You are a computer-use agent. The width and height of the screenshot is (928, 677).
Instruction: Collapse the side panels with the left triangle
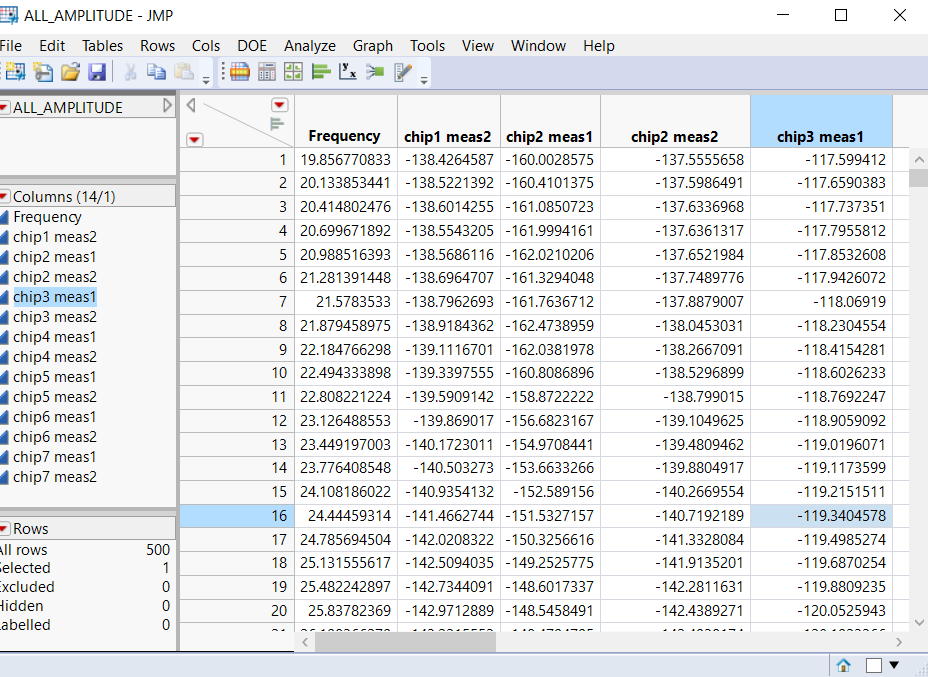click(191, 105)
